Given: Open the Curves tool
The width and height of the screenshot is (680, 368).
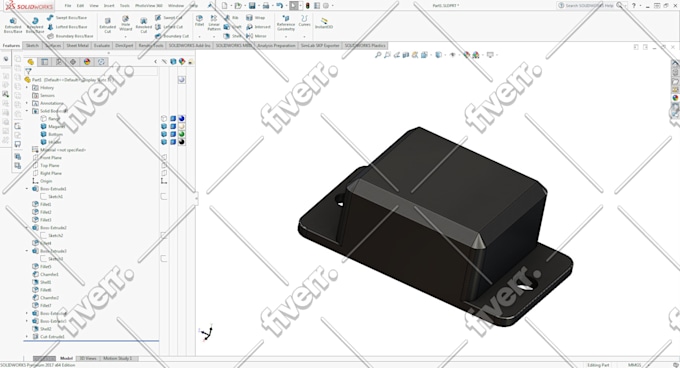Looking at the screenshot, I should point(304,20).
